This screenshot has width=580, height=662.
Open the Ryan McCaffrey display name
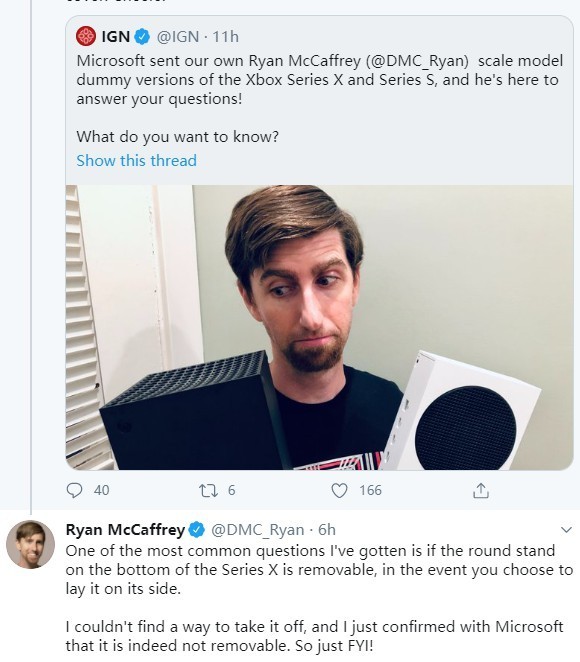[x=125, y=529]
